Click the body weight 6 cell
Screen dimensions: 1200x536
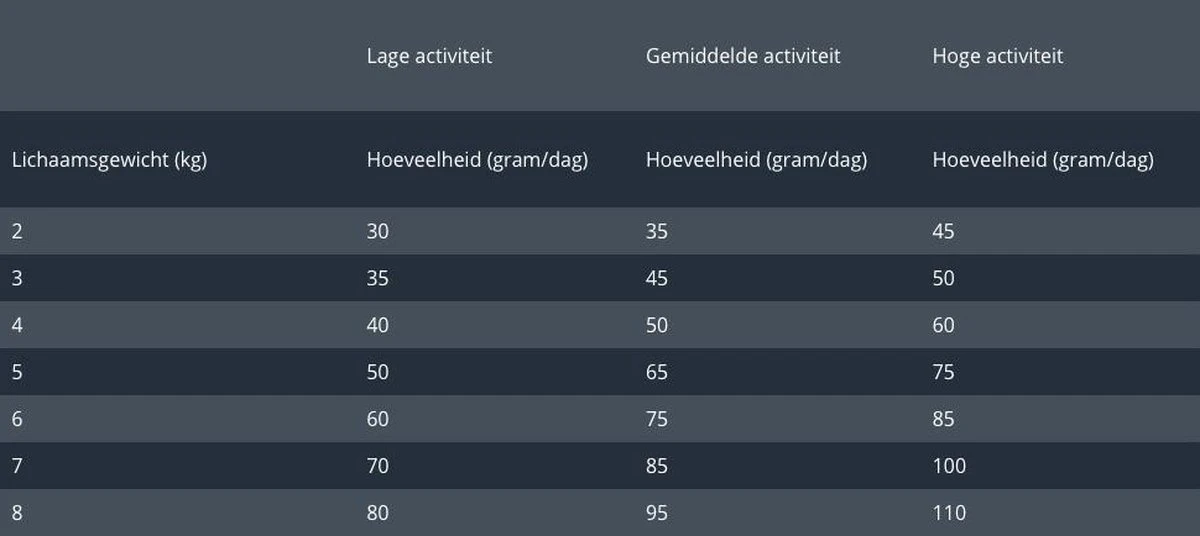tap(17, 419)
